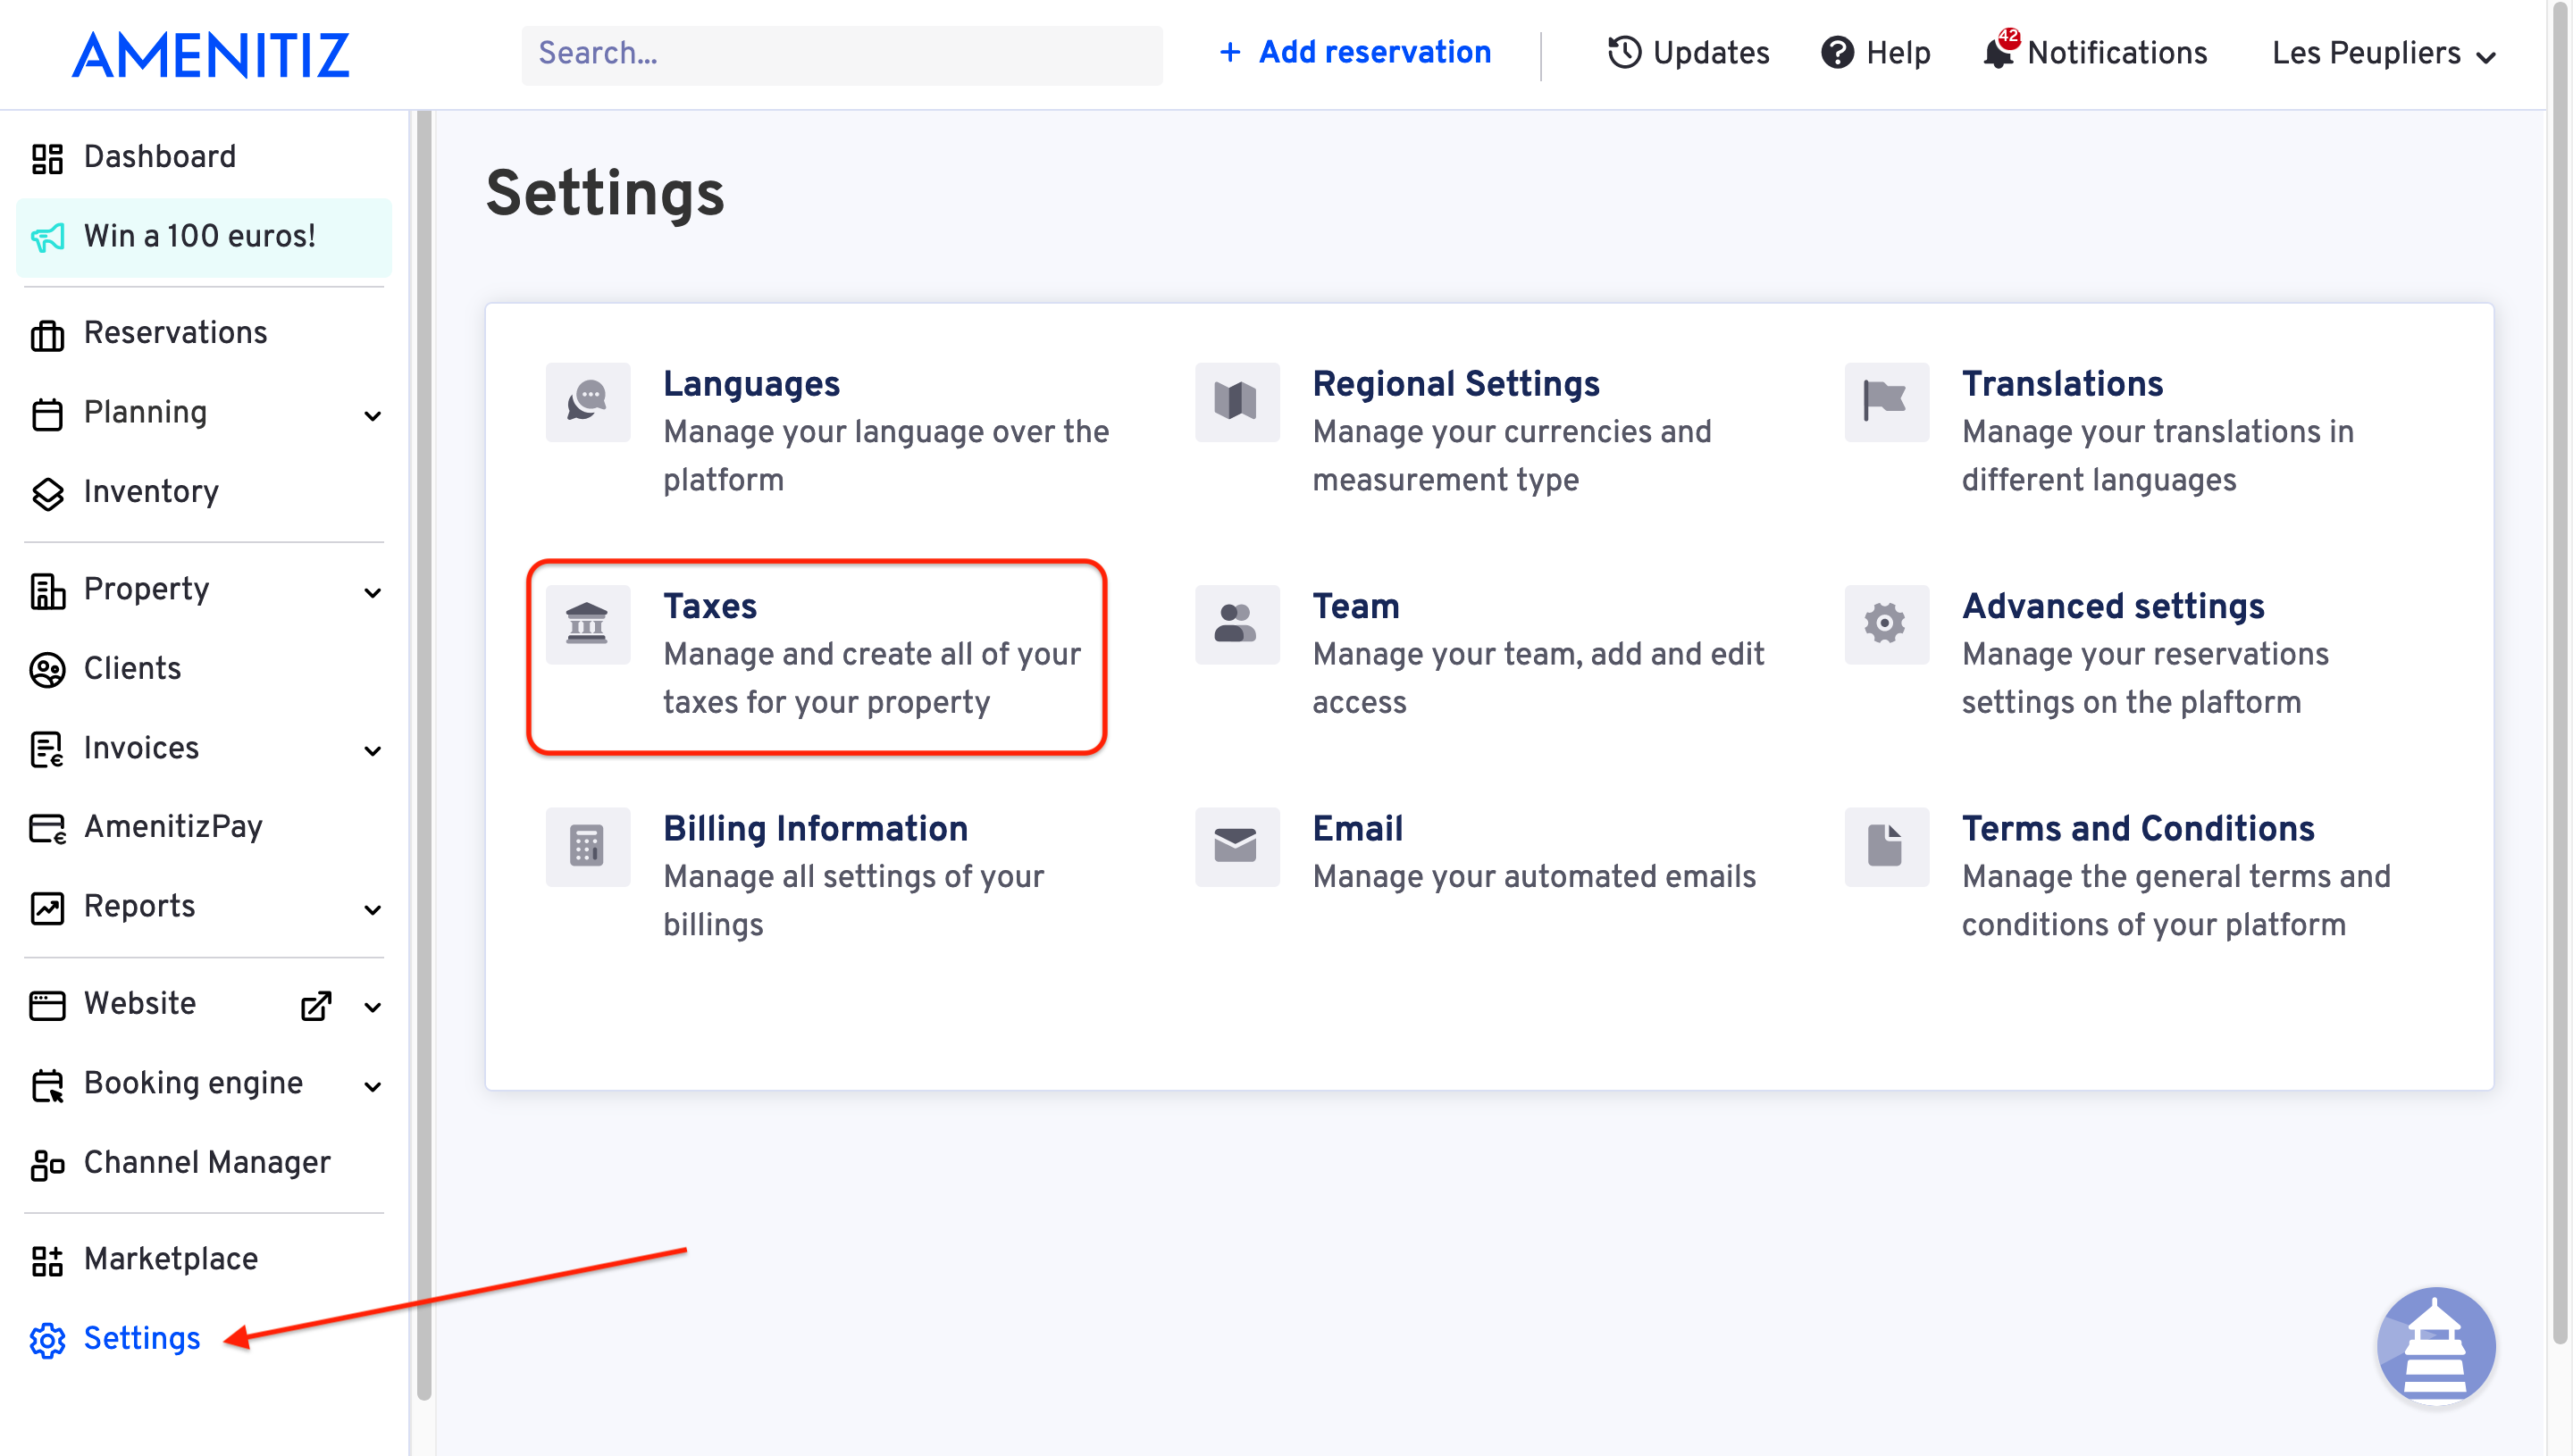Open the Team settings link
This screenshot has height=1456, width=2573.
click(x=1355, y=606)
